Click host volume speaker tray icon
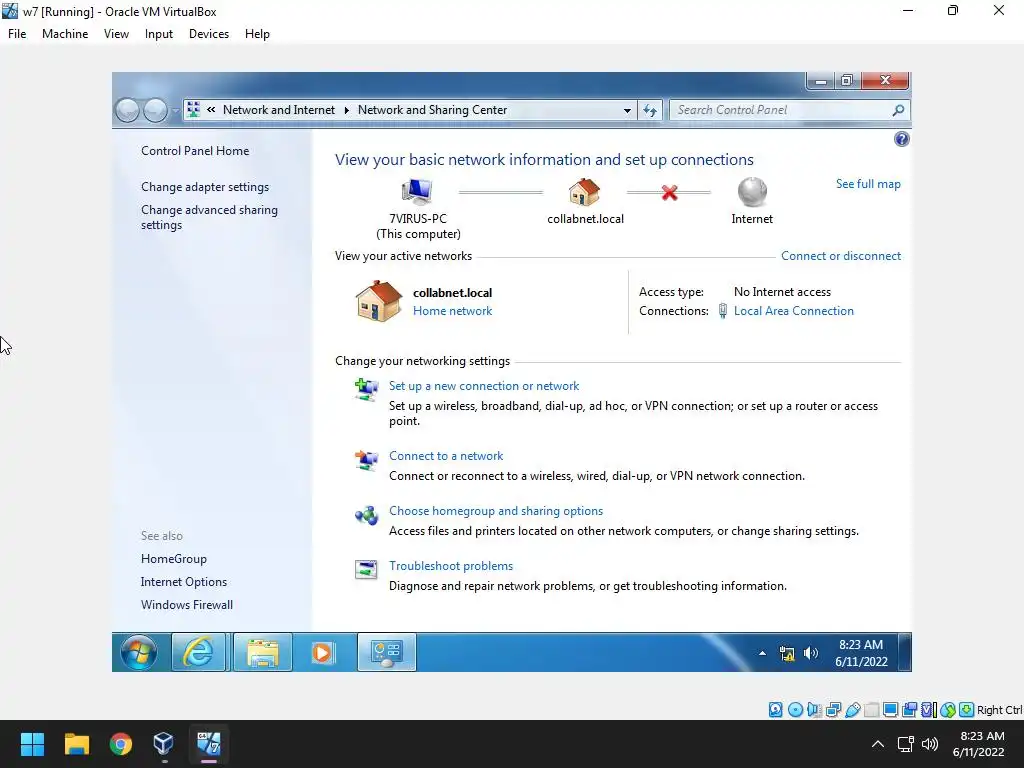The height and width of the screenshot is (768, 1024). pyautogui.click(x=930, y=744)
